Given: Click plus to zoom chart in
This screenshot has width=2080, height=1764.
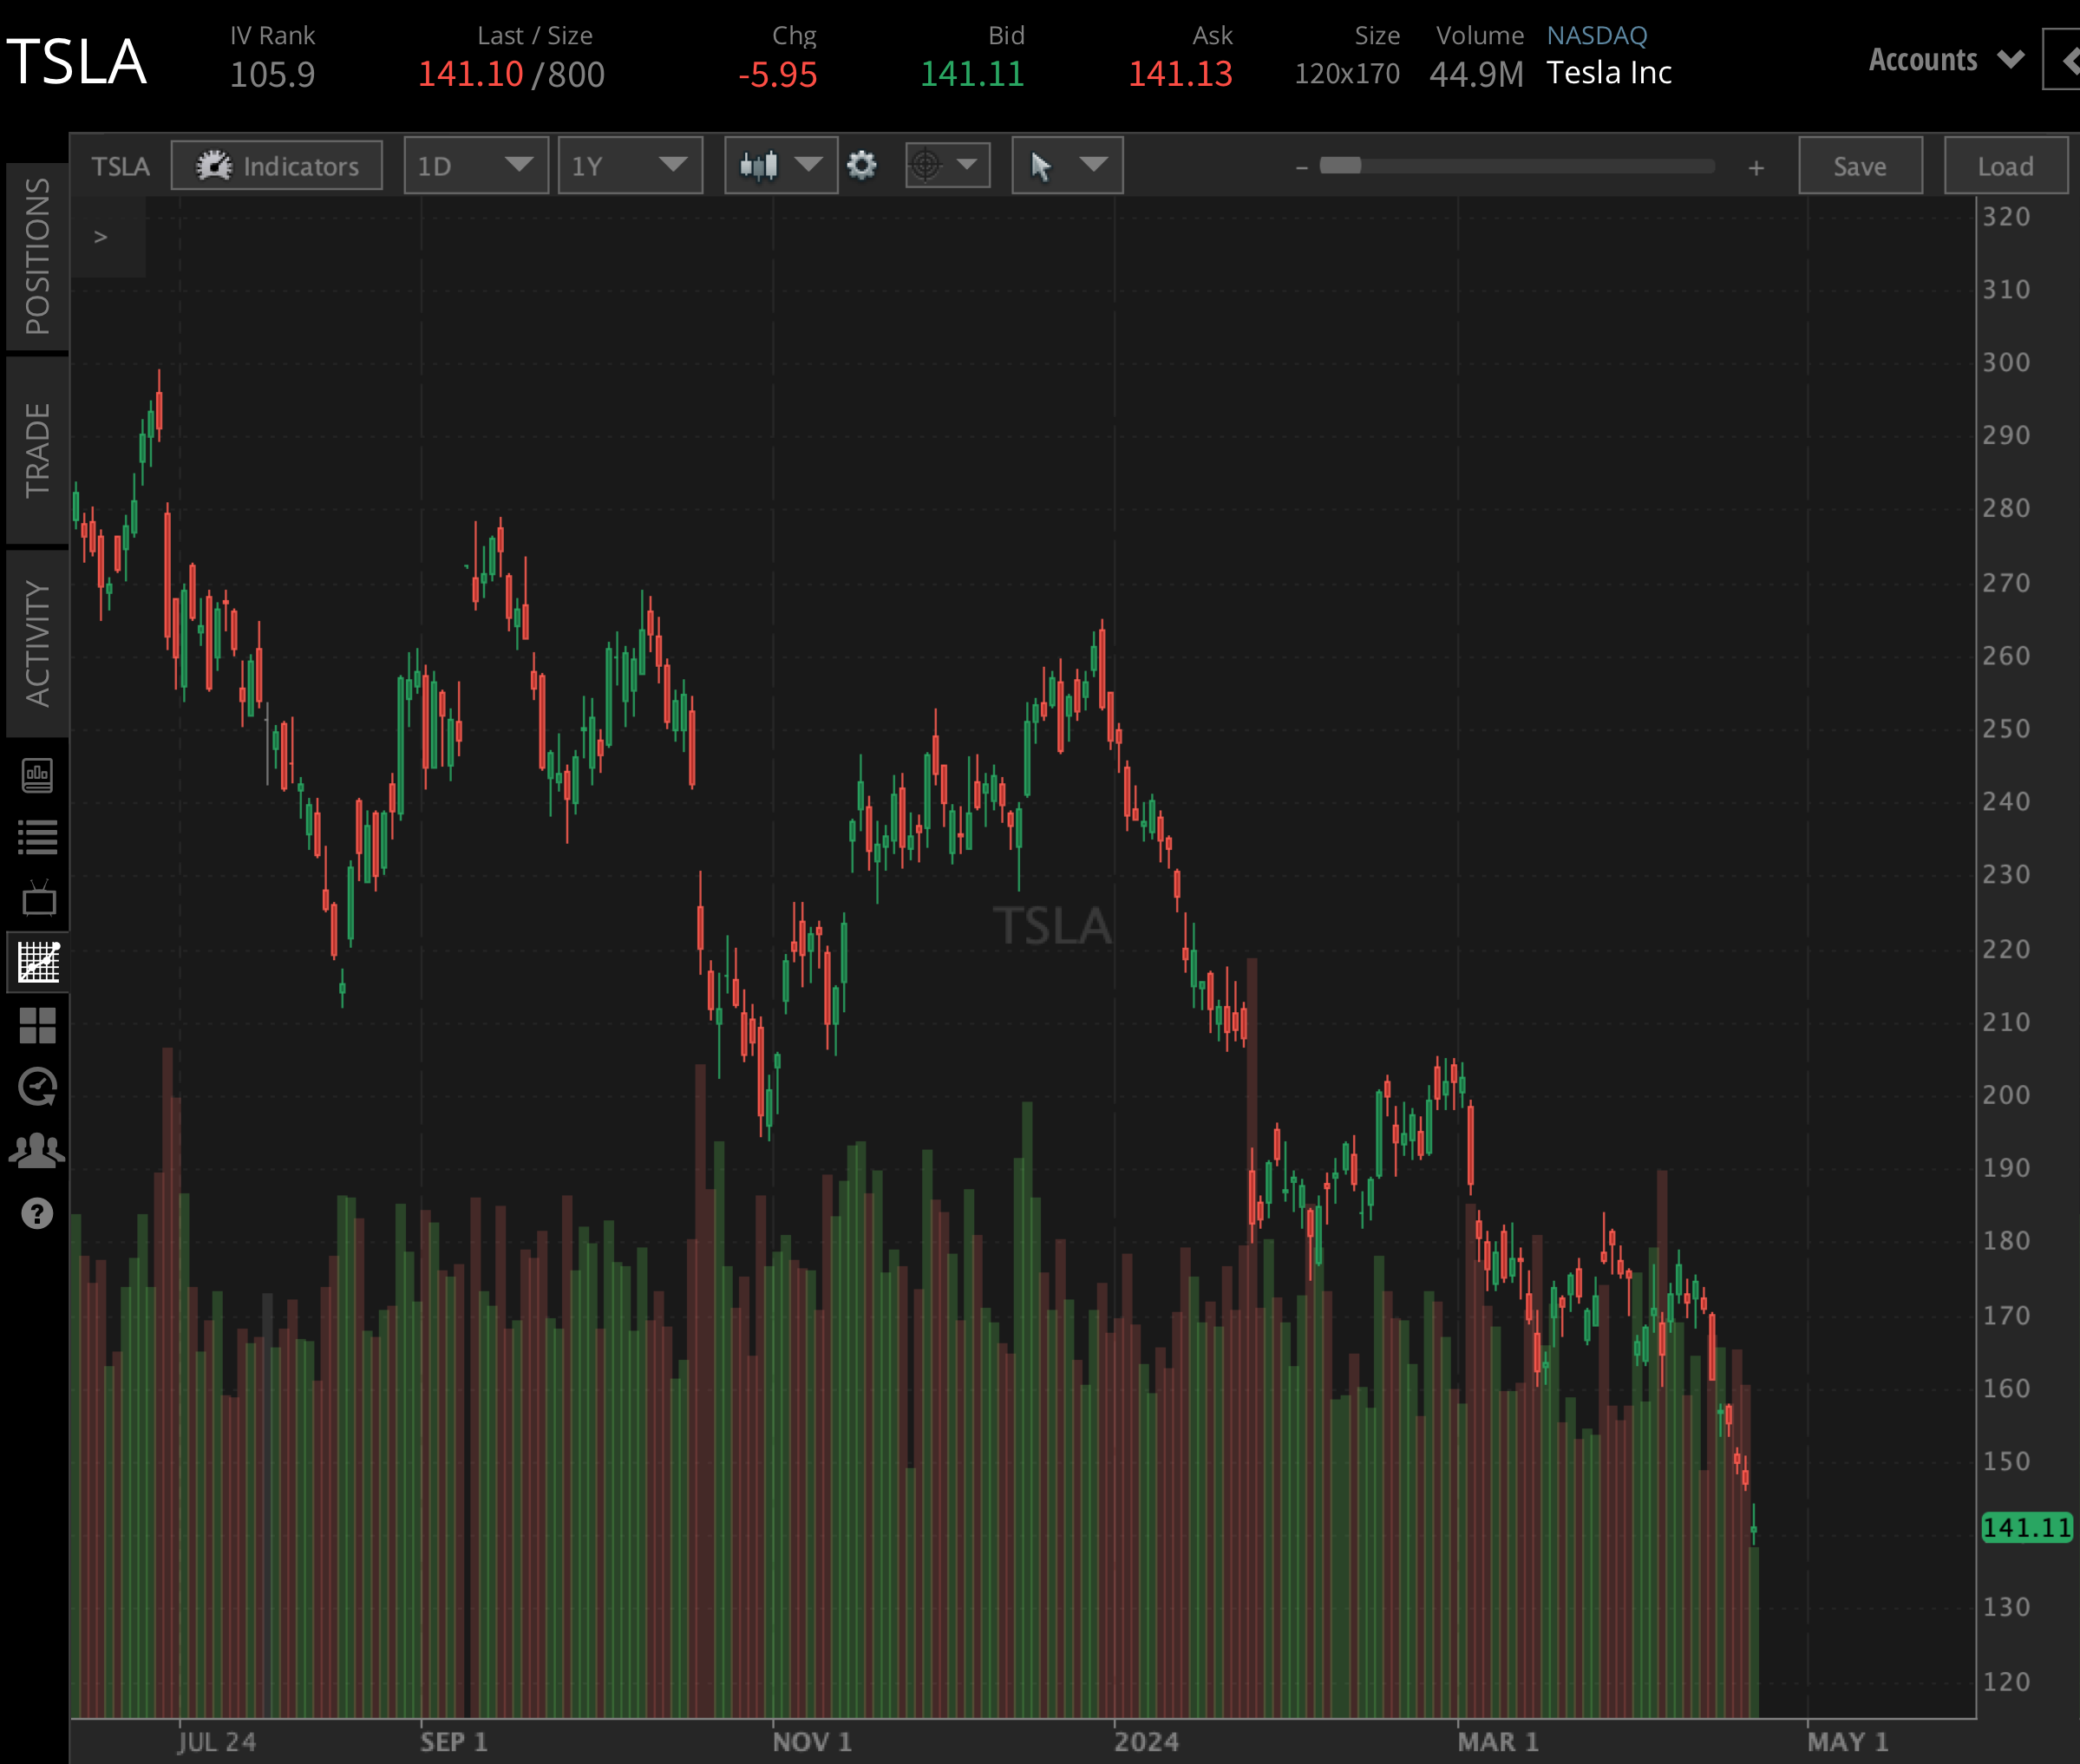Looking at the screenshot, I should point(1756,168).
